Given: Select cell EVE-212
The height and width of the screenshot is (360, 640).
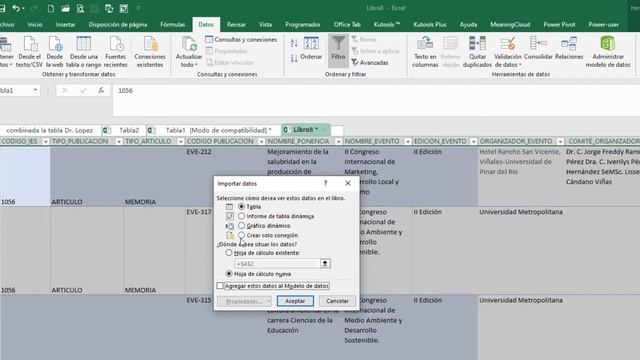Looking at the screenshot, I should click(x=225, y=177).
